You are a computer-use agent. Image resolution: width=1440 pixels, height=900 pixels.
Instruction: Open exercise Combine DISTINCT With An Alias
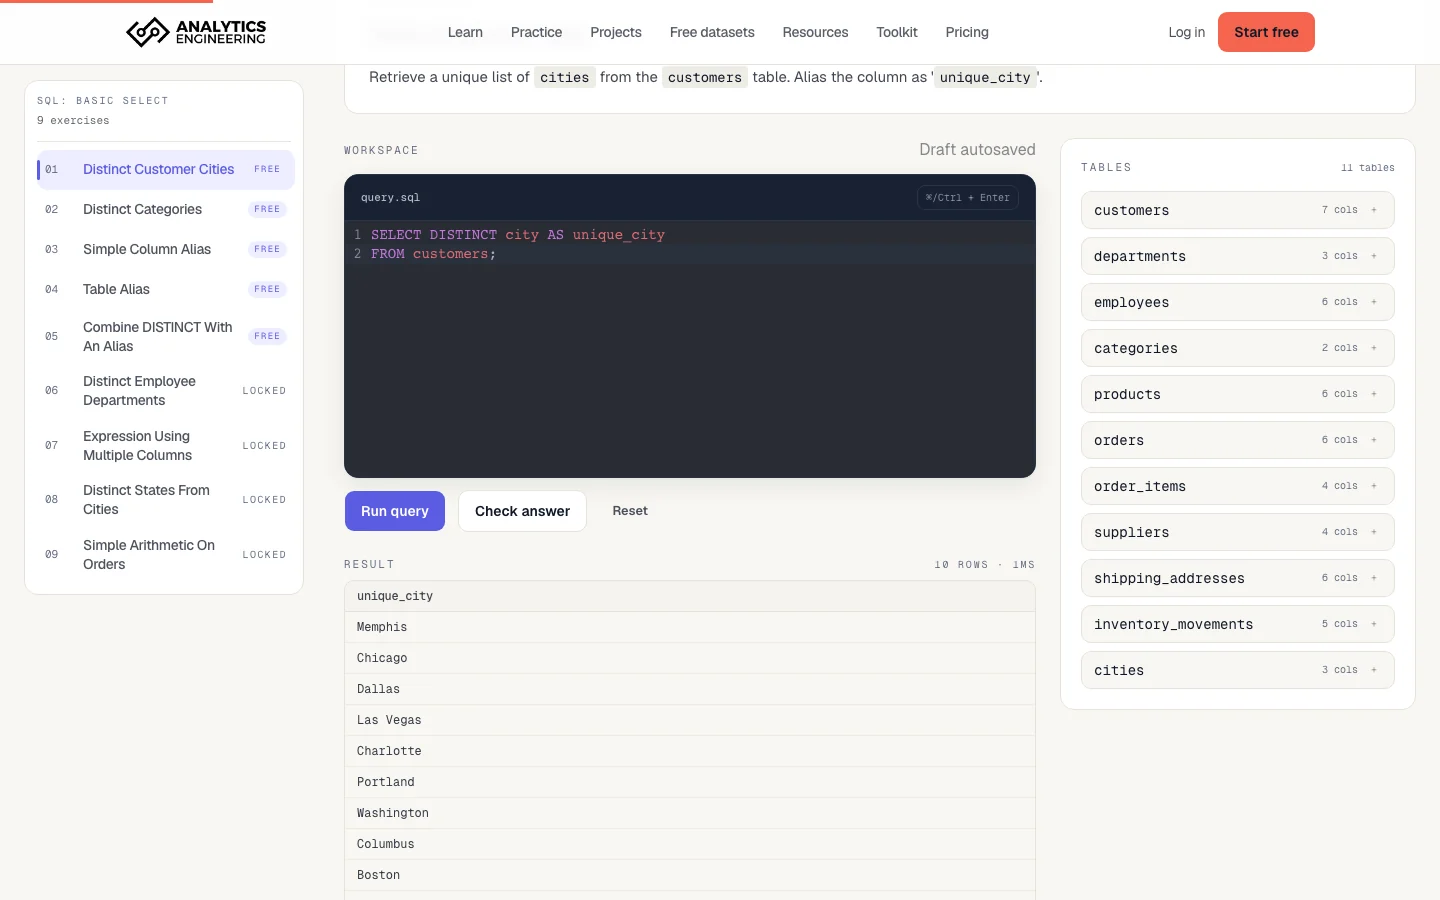pyautogui.click(x=166, y=336)
